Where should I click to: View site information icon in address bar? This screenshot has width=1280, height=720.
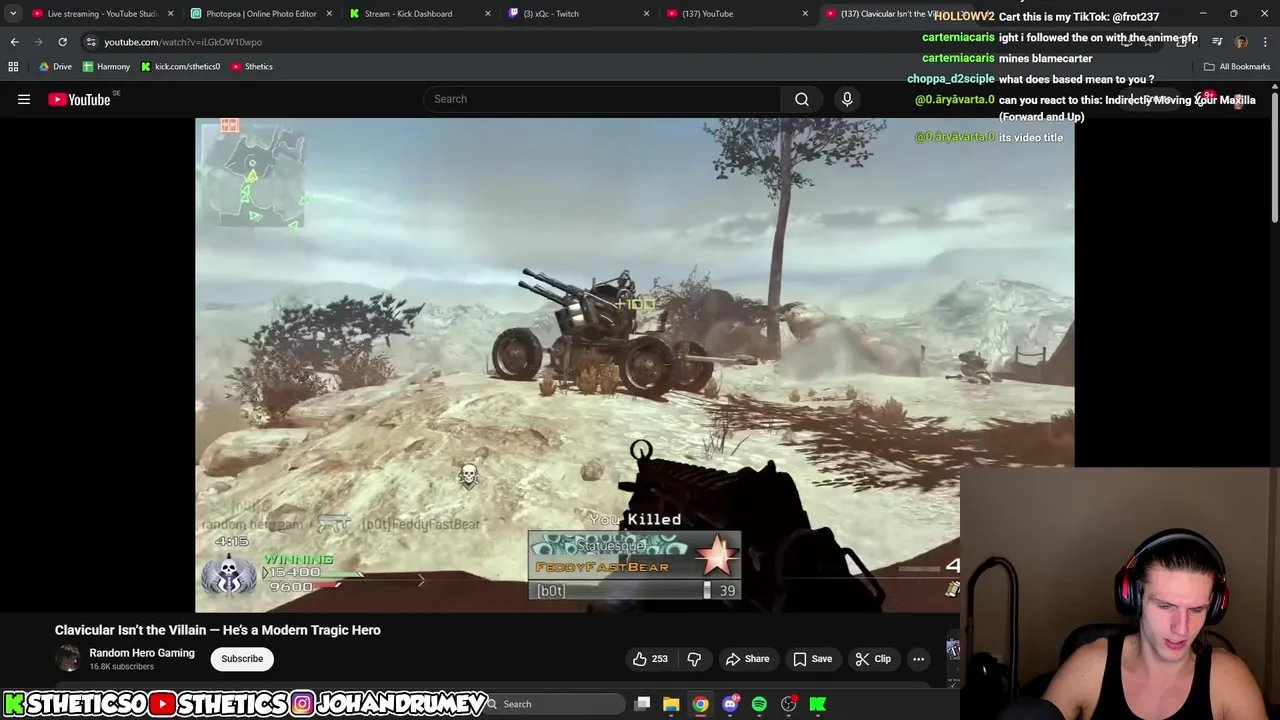(x=91, y=42)
